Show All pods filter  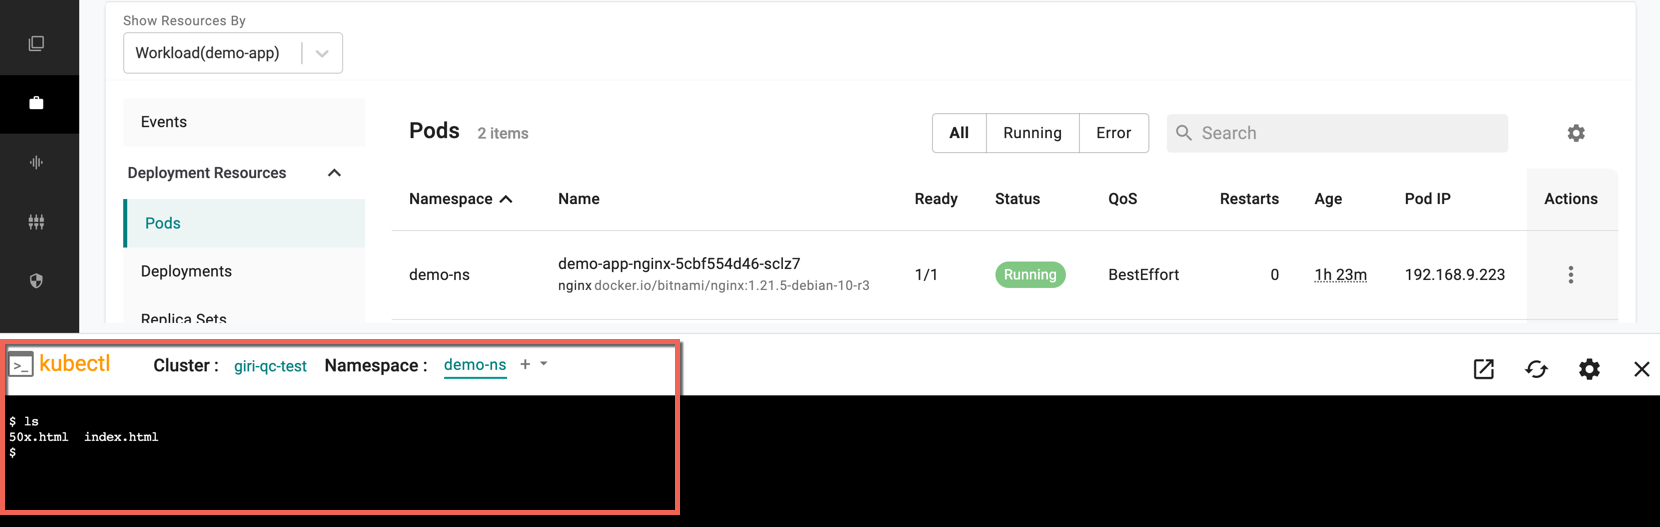click(959, 133)
